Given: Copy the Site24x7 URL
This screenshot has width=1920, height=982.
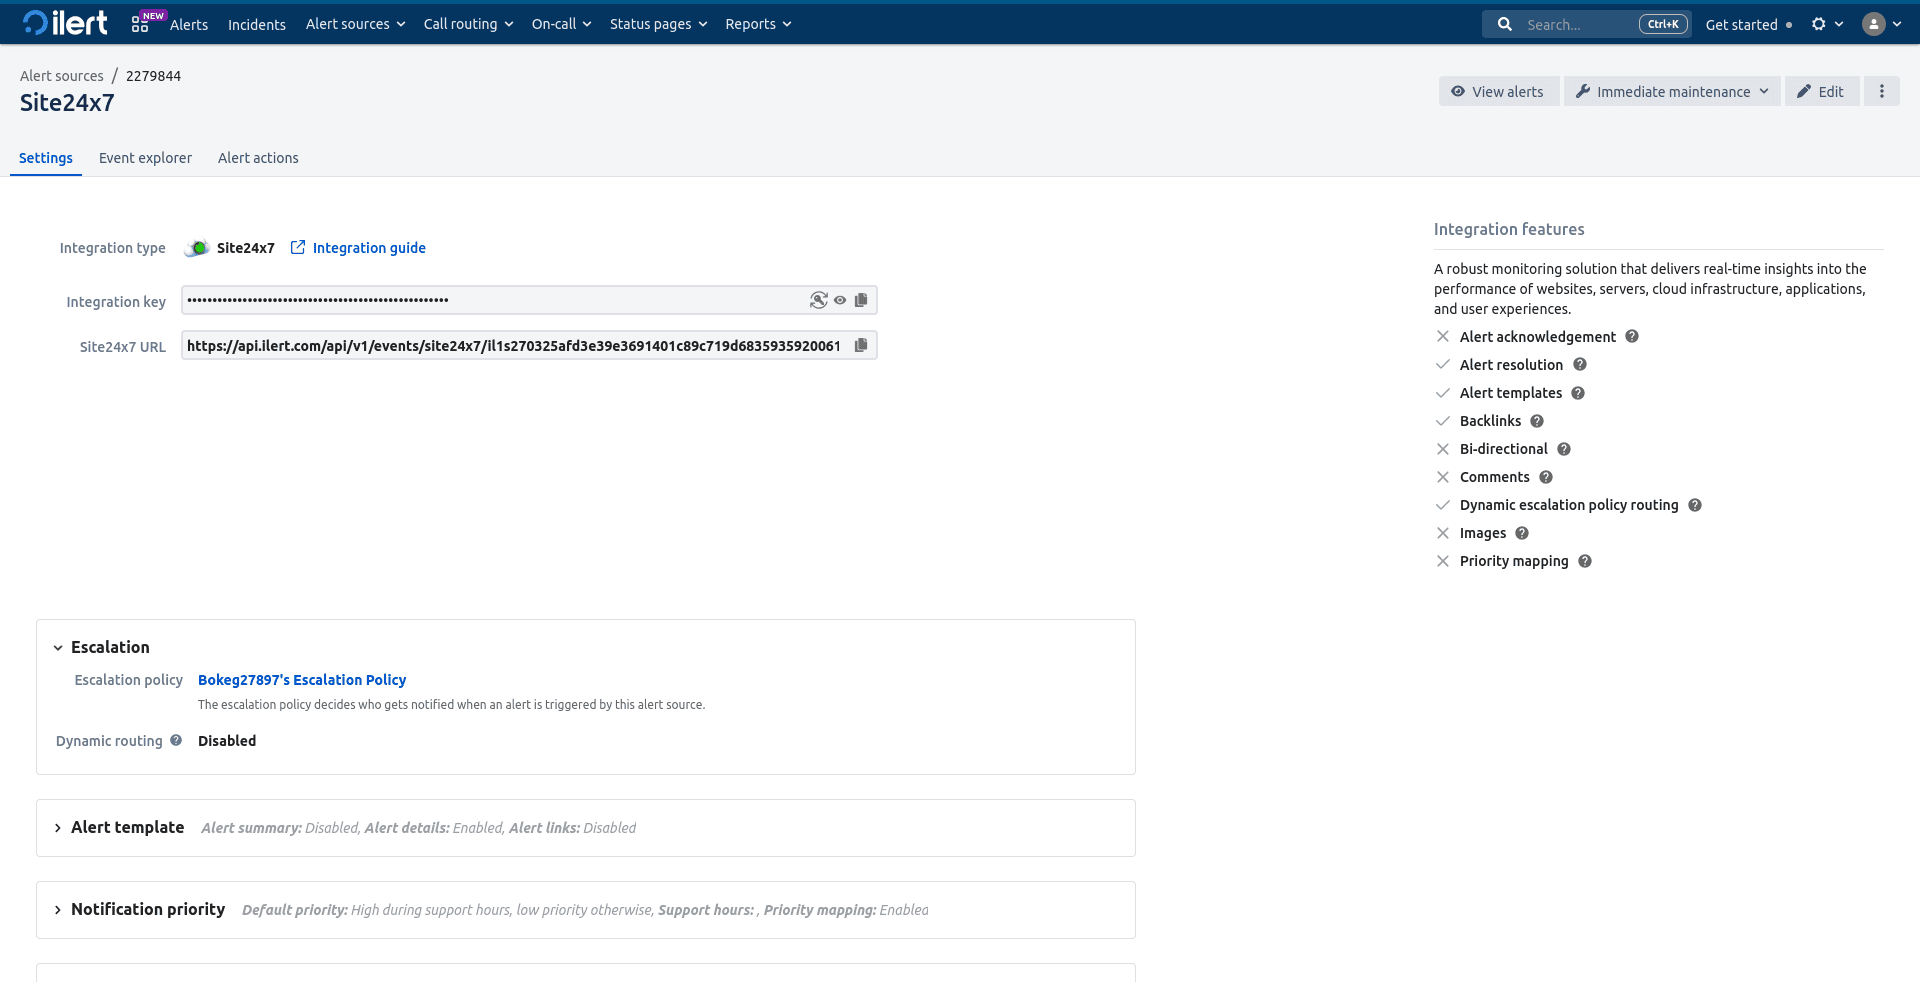Looking at the screenshot, I should 861,345.
